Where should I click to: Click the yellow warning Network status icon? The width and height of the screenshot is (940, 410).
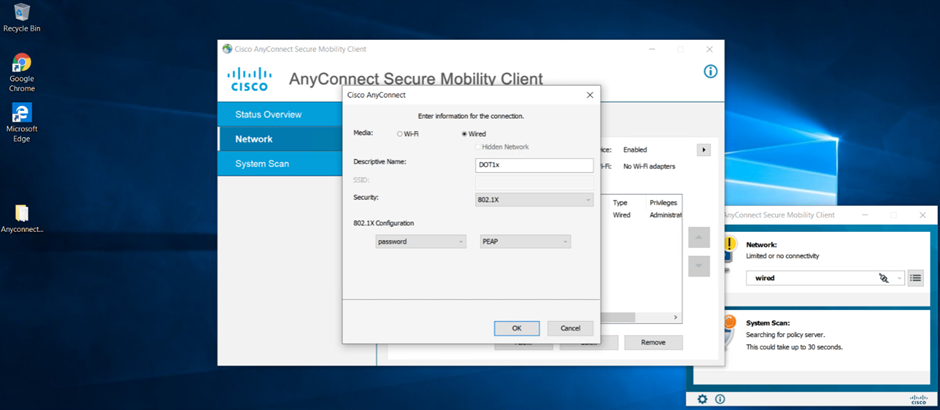click(730, 244)
